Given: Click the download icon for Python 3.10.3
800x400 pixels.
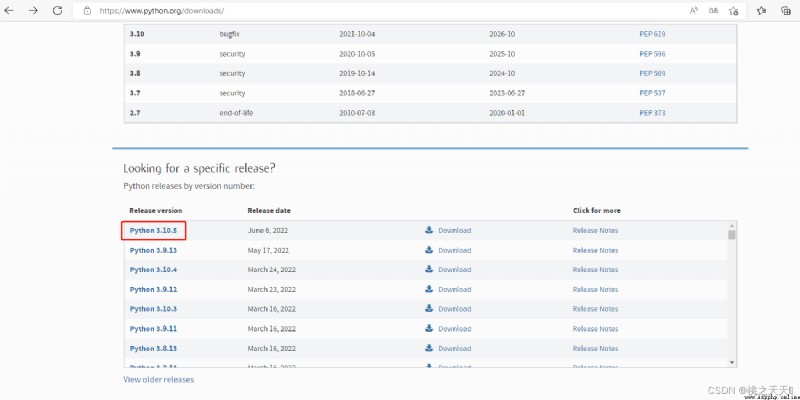Looking at the screenshot, I should click(429, 309).
